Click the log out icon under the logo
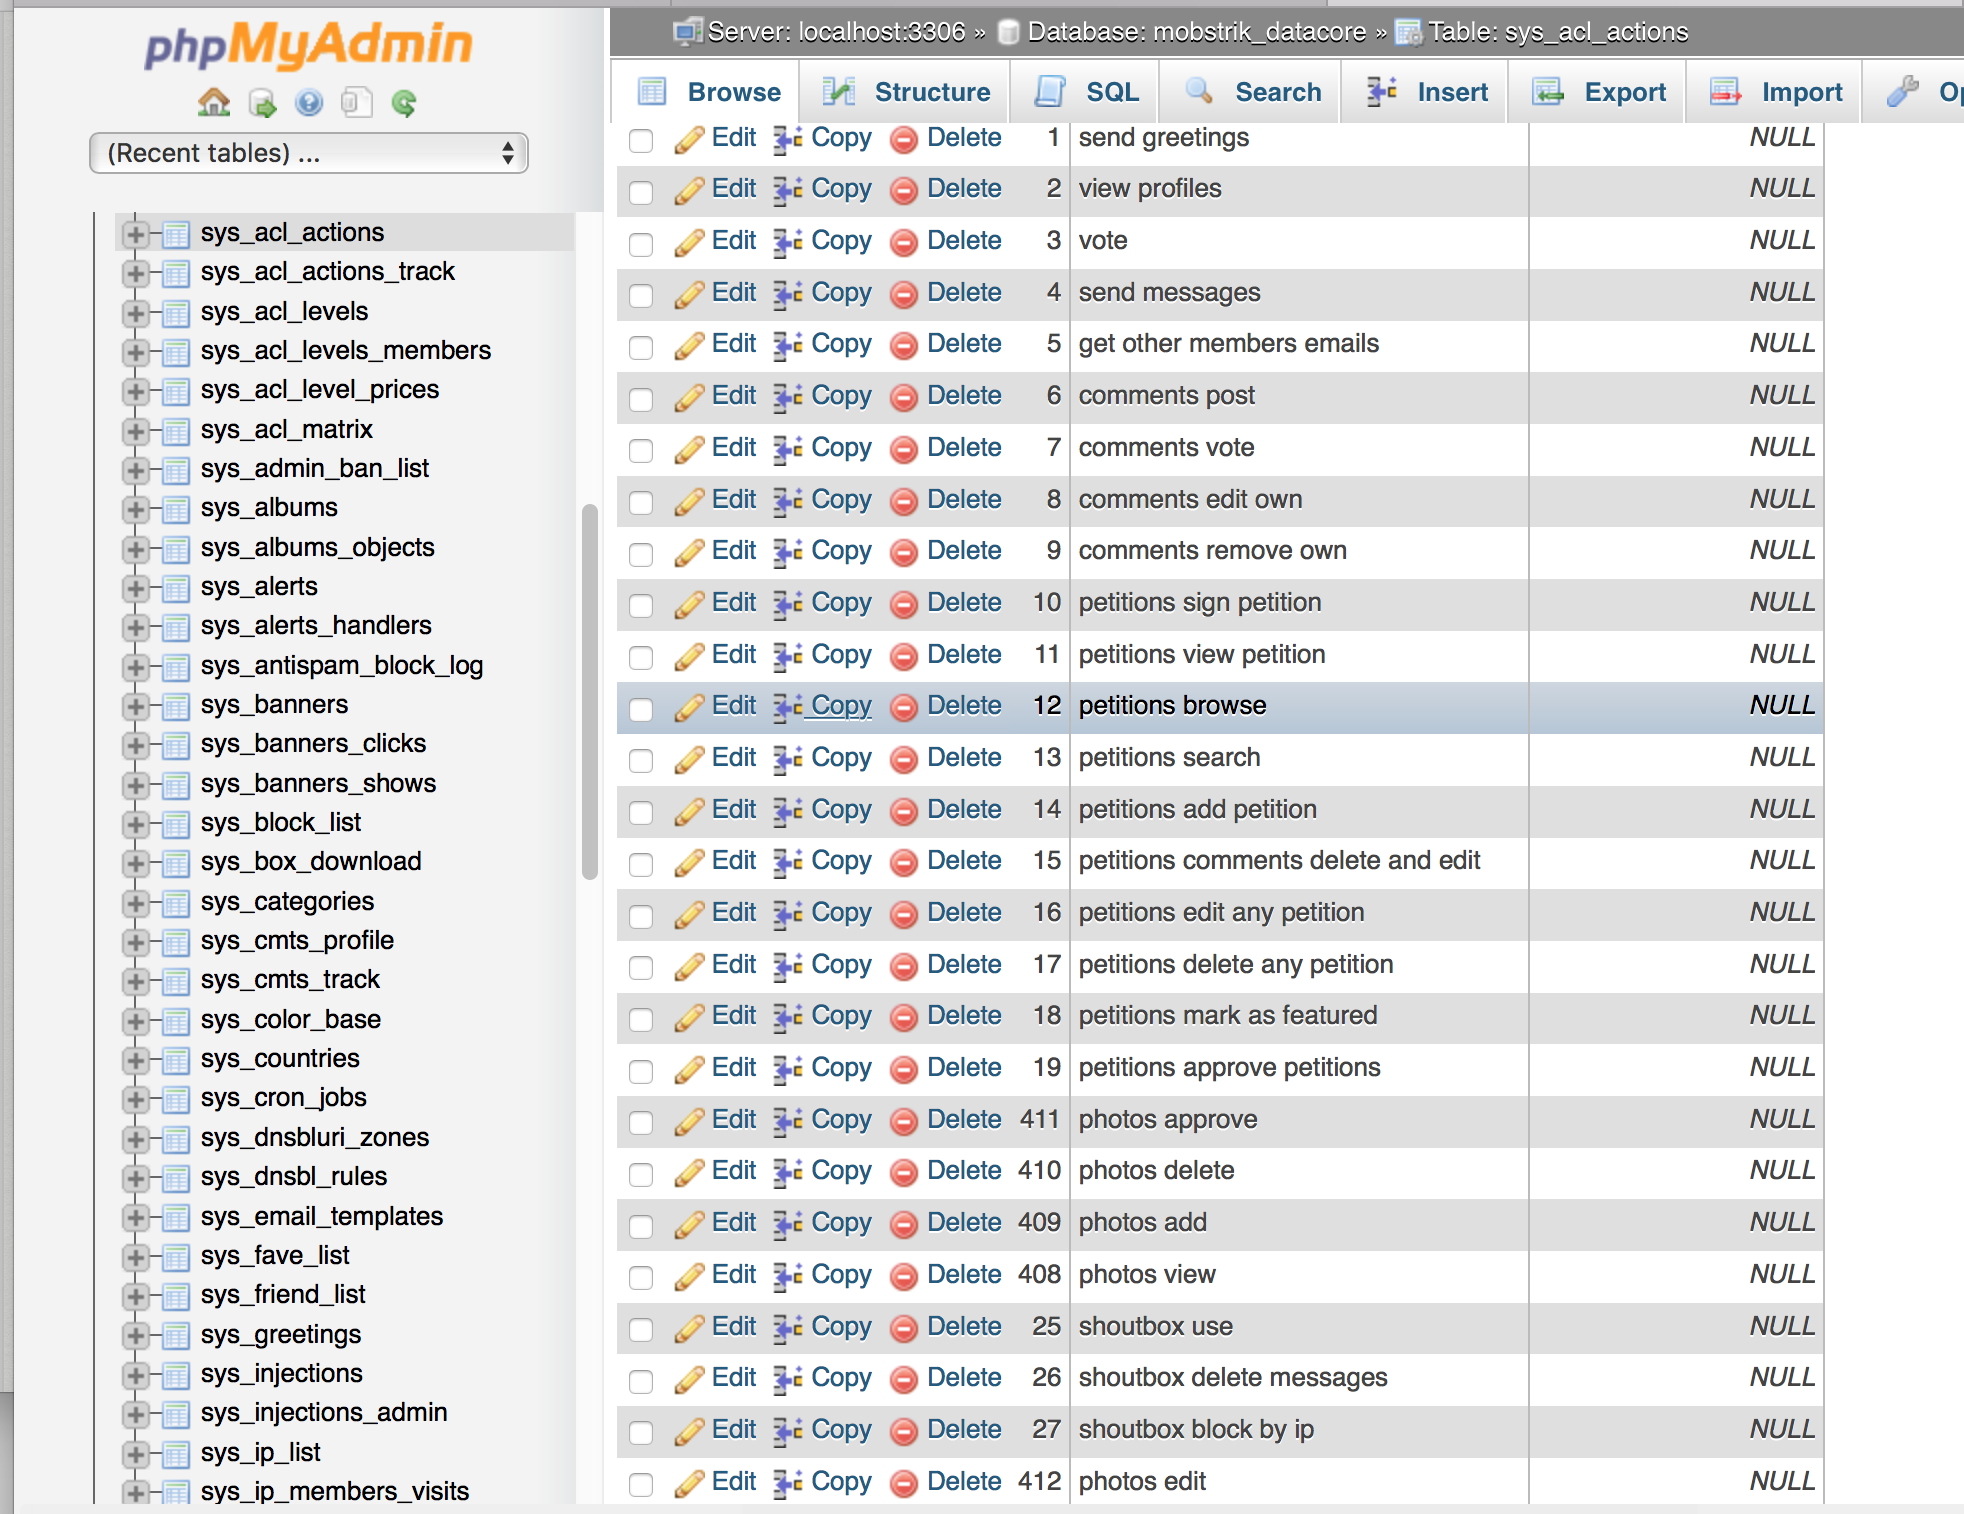The height and width of the screenshot is (1514, 1964). coord(262,102)
